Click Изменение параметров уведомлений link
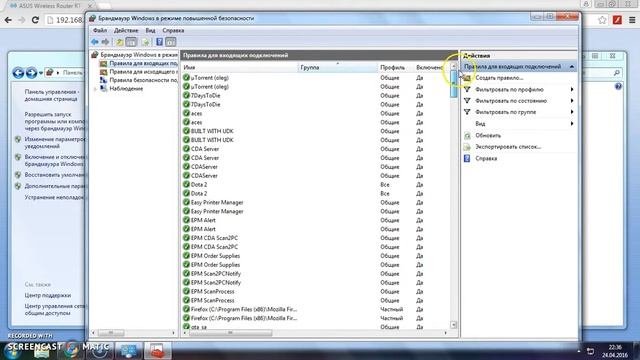Viewport: 640px width, 360px height. (x=55, y=143)
